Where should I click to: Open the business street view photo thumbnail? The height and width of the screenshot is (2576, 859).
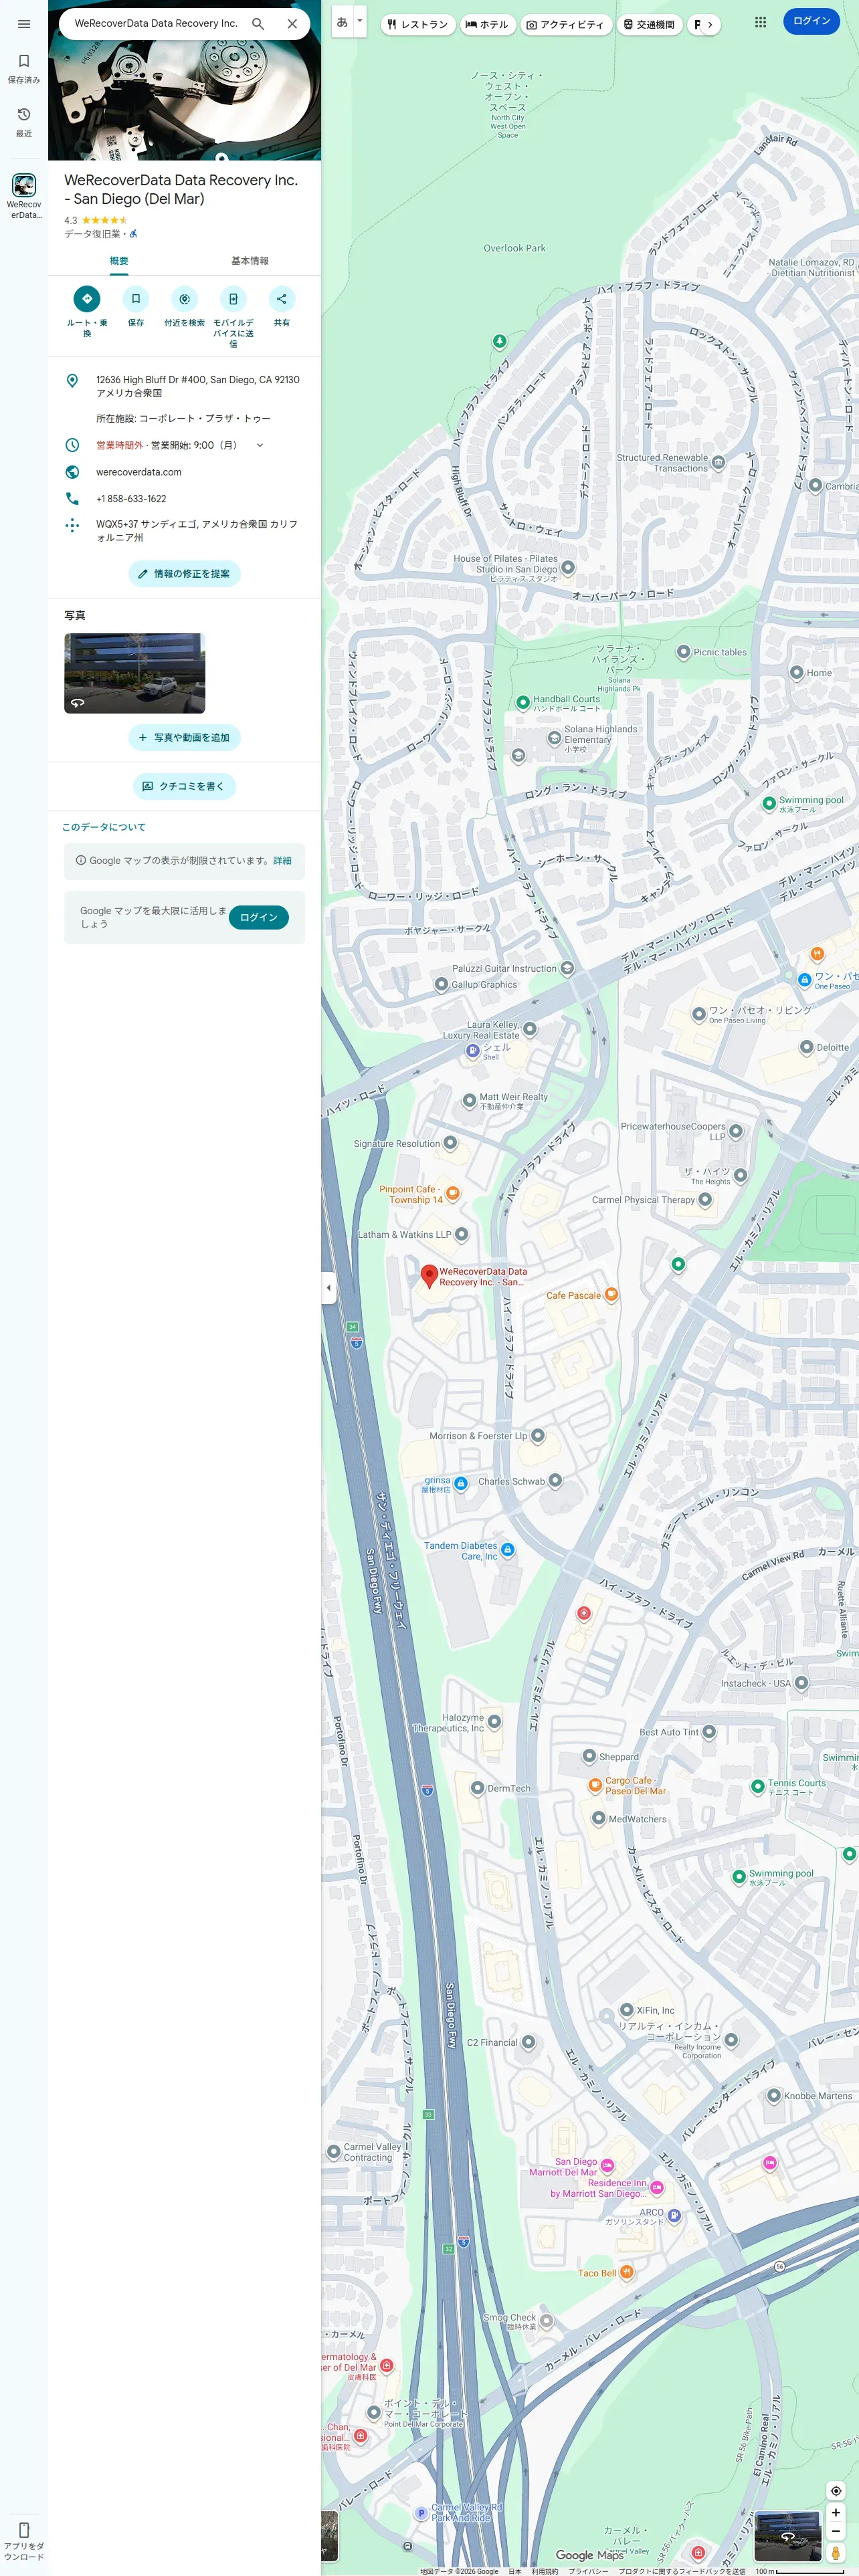click(x=135, y=673)
